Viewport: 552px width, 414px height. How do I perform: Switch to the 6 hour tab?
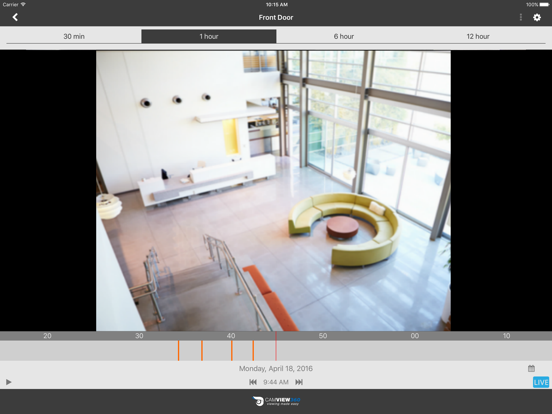point(344,36)
